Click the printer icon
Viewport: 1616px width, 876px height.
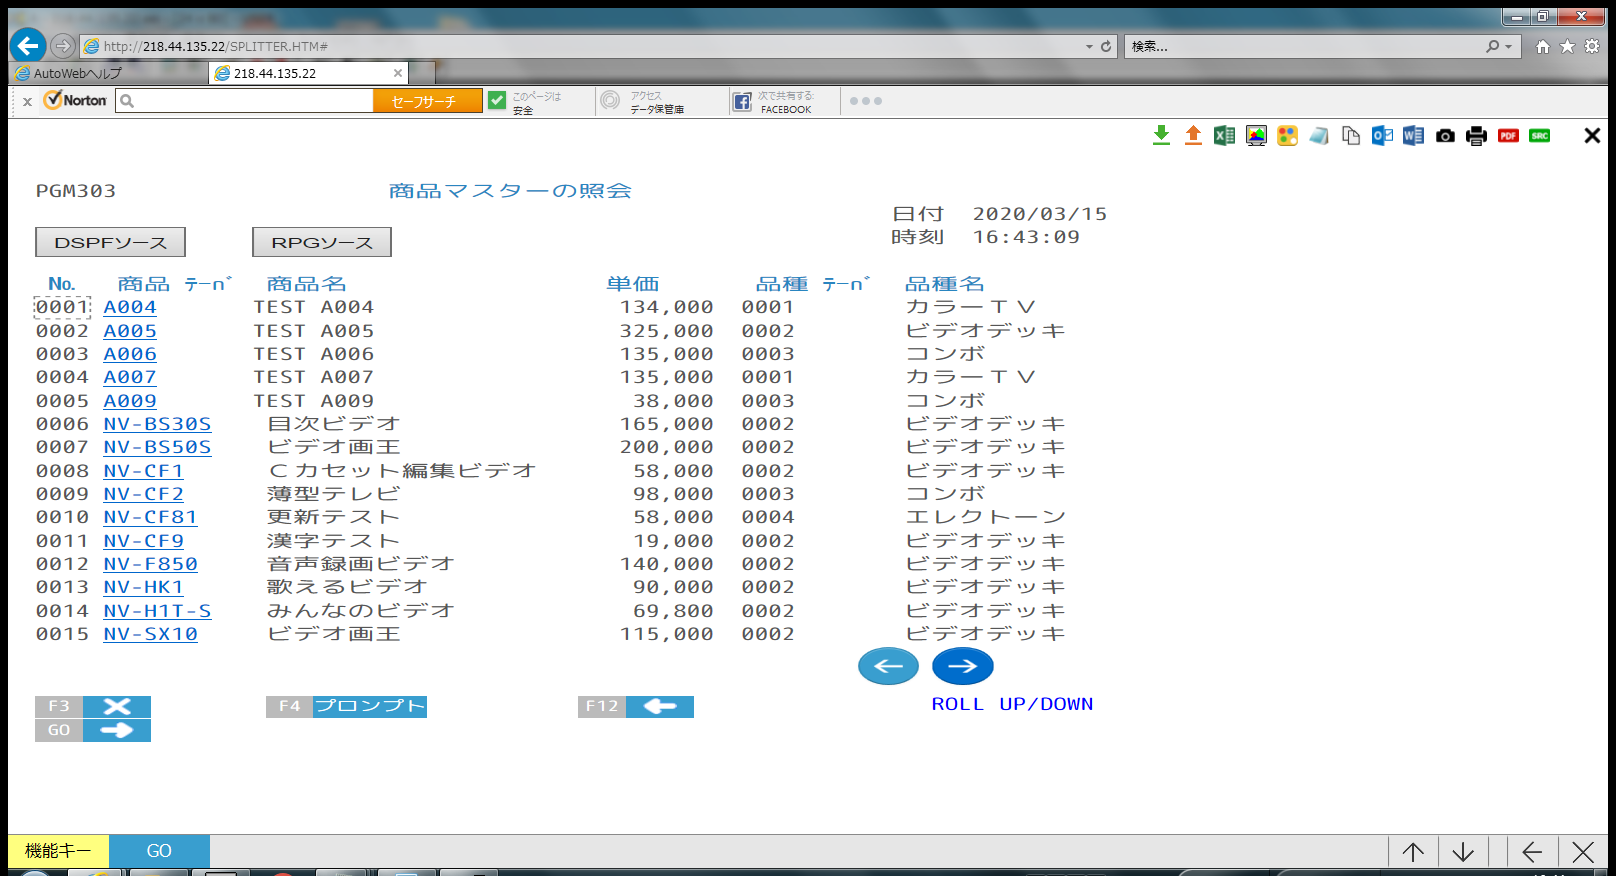[x=1476, y=136]
